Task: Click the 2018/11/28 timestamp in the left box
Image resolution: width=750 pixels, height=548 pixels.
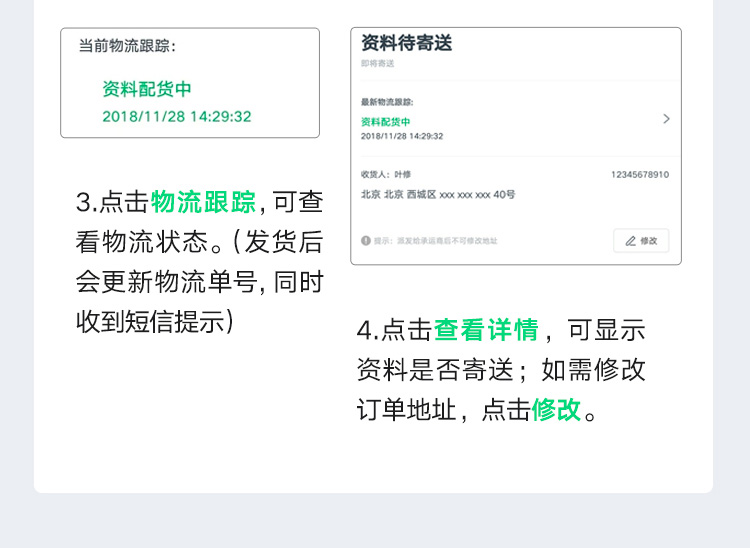Action: point(177,116)
